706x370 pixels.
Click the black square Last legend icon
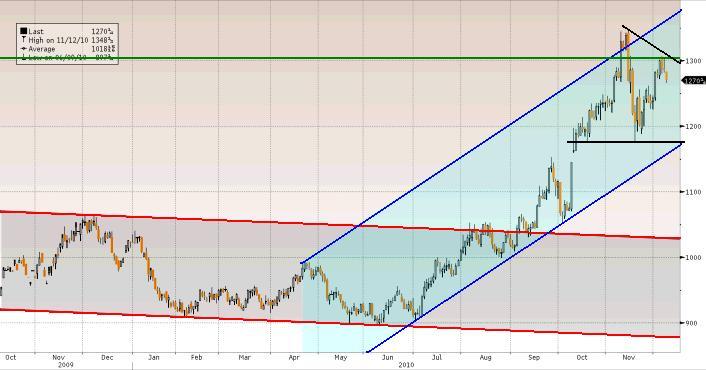23,31
